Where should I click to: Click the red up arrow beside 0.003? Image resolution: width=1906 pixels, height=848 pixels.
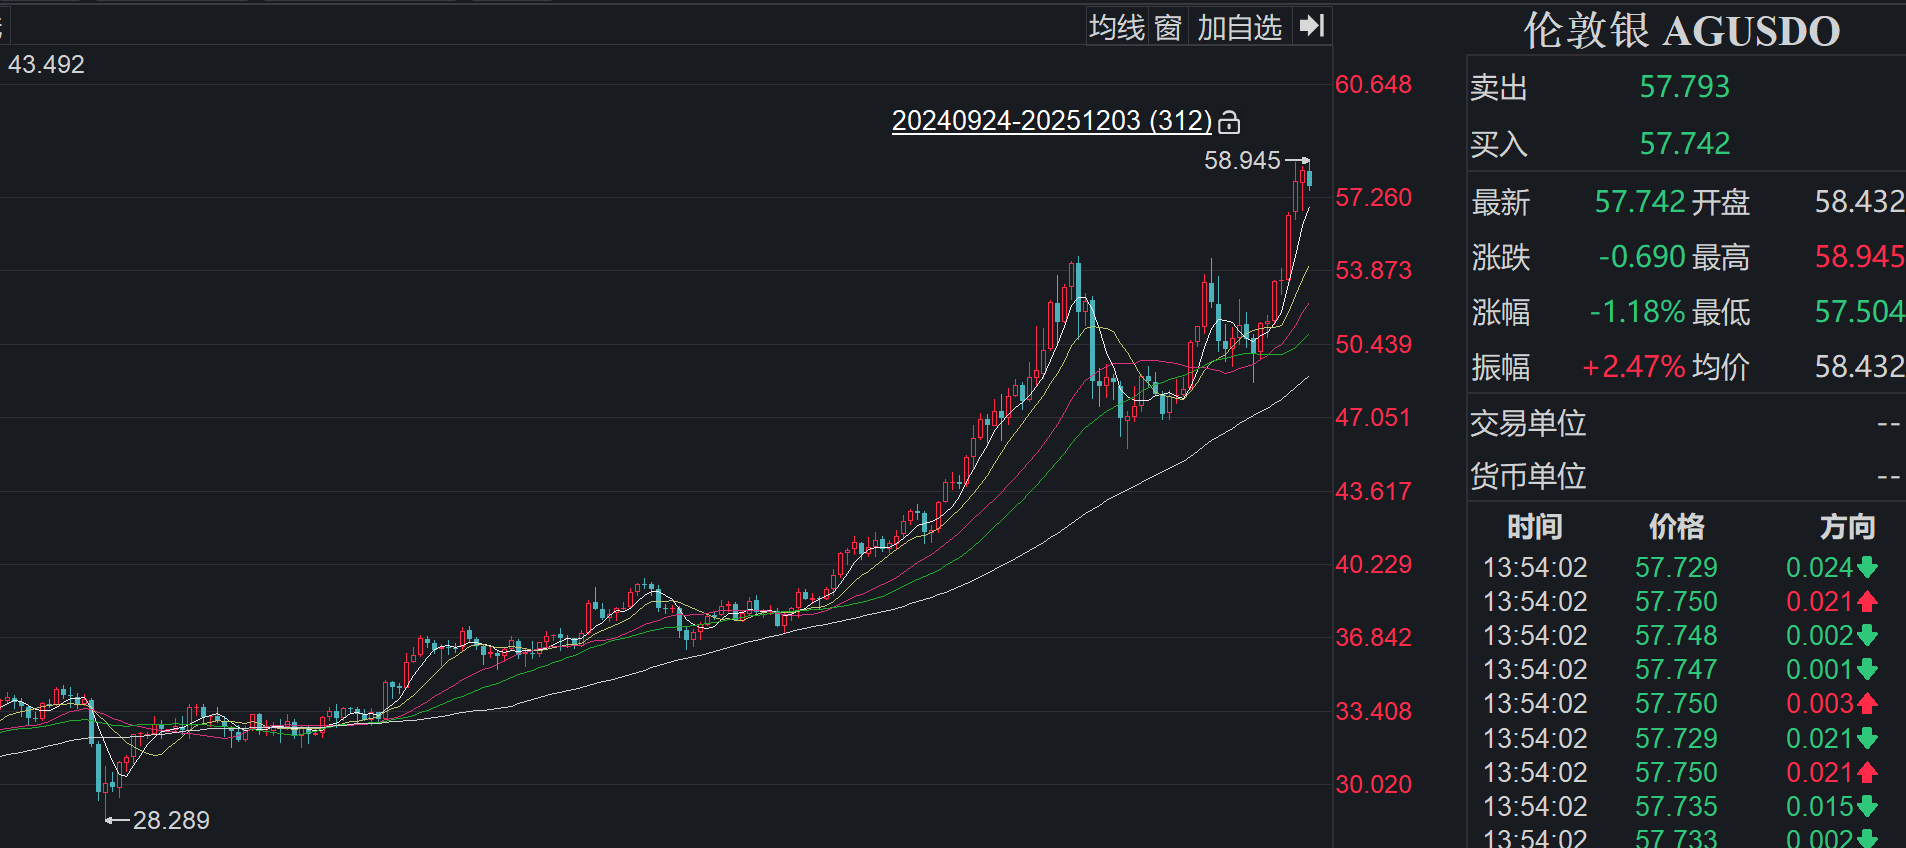pos(1867,704)
